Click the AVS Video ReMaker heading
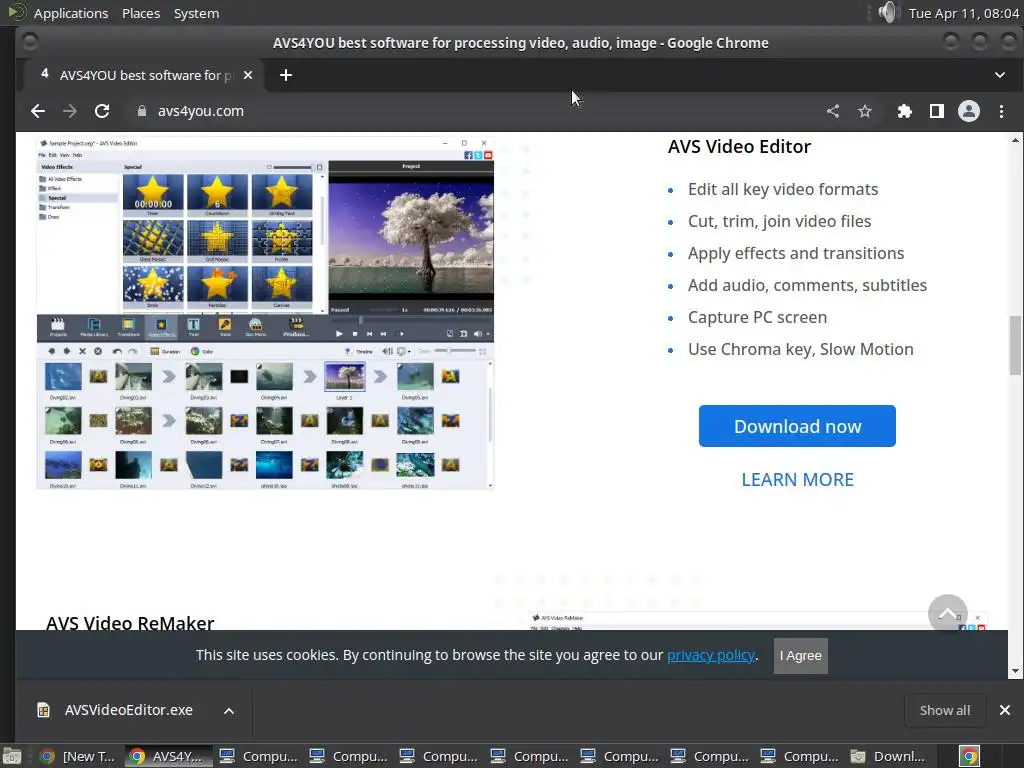Screen dimensions: 1024x768 (x=130, y=623)
